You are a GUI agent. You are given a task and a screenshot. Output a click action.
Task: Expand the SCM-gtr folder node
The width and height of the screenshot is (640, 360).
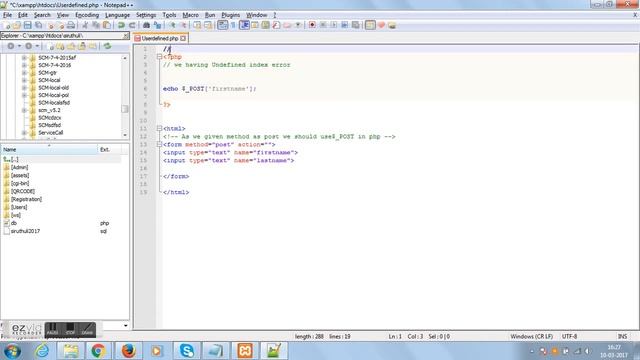(x=24, y=73)
